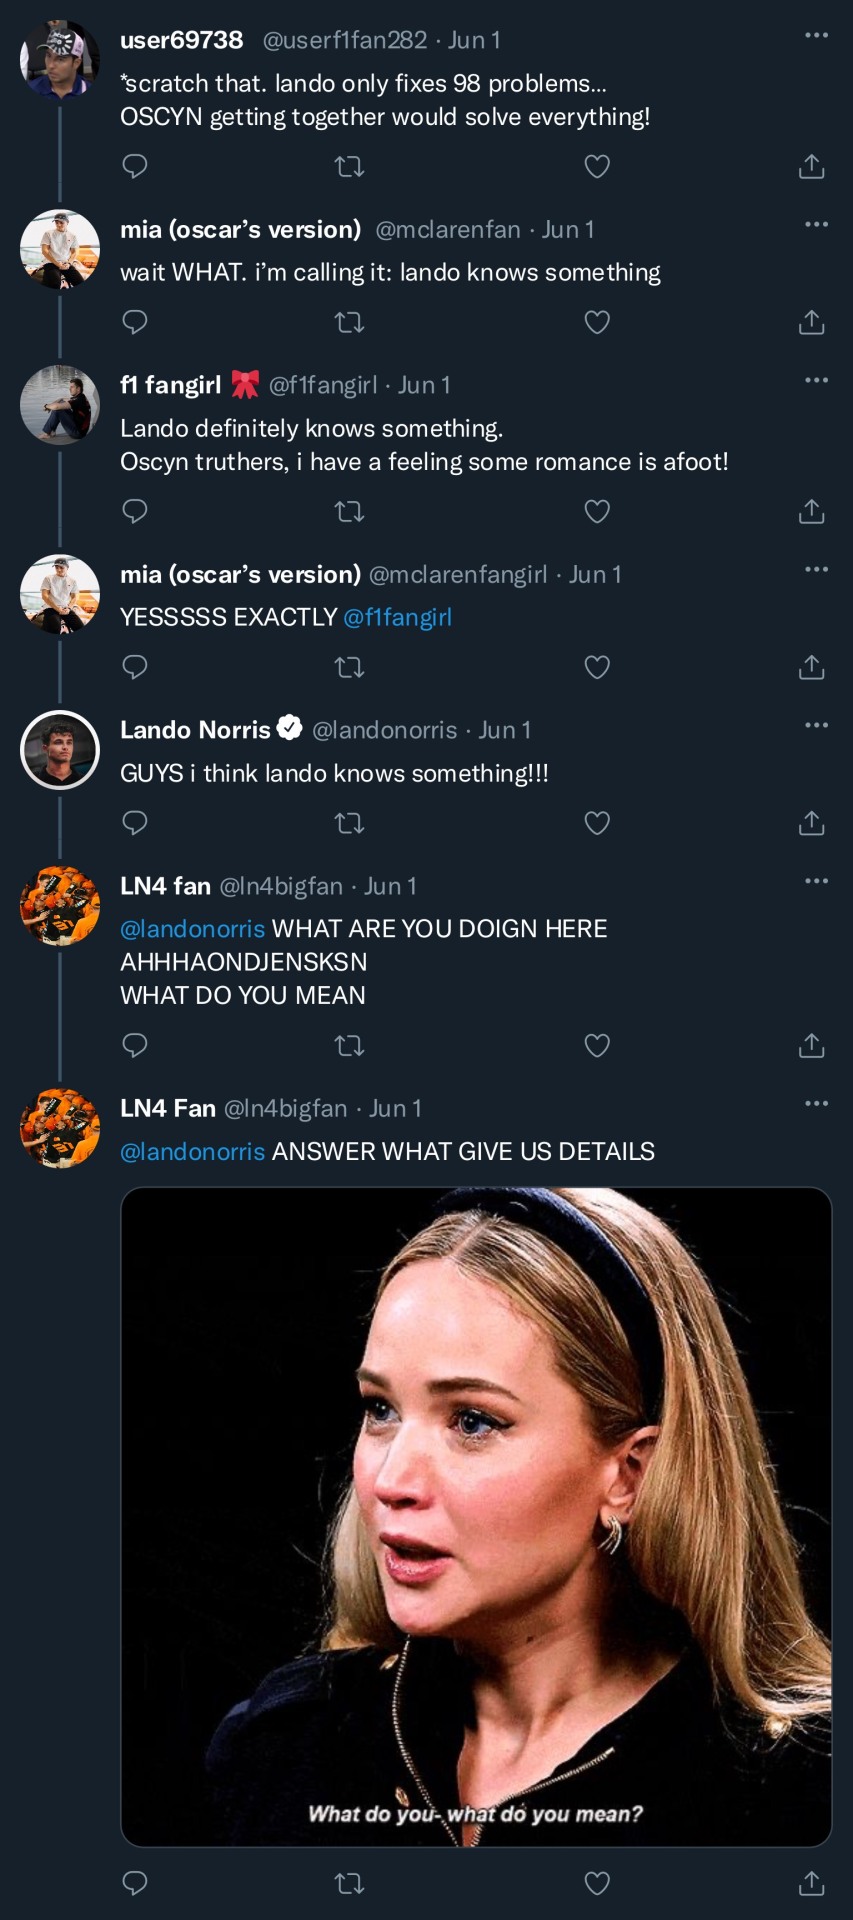This screenshot has width=853, height=1920.
Task: Reply to the GIF tweet by LN4 Fan
Action: [x=134, y=1883]
